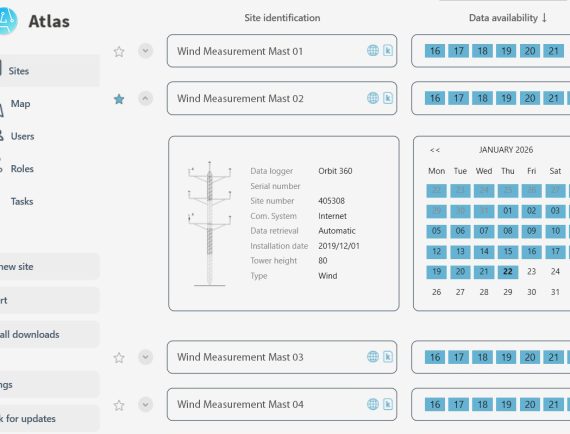Click the JANUARY 2026 calendar title
Viewport: 570px width, 434px height.
pyautogui.click(x=506, y=150)
